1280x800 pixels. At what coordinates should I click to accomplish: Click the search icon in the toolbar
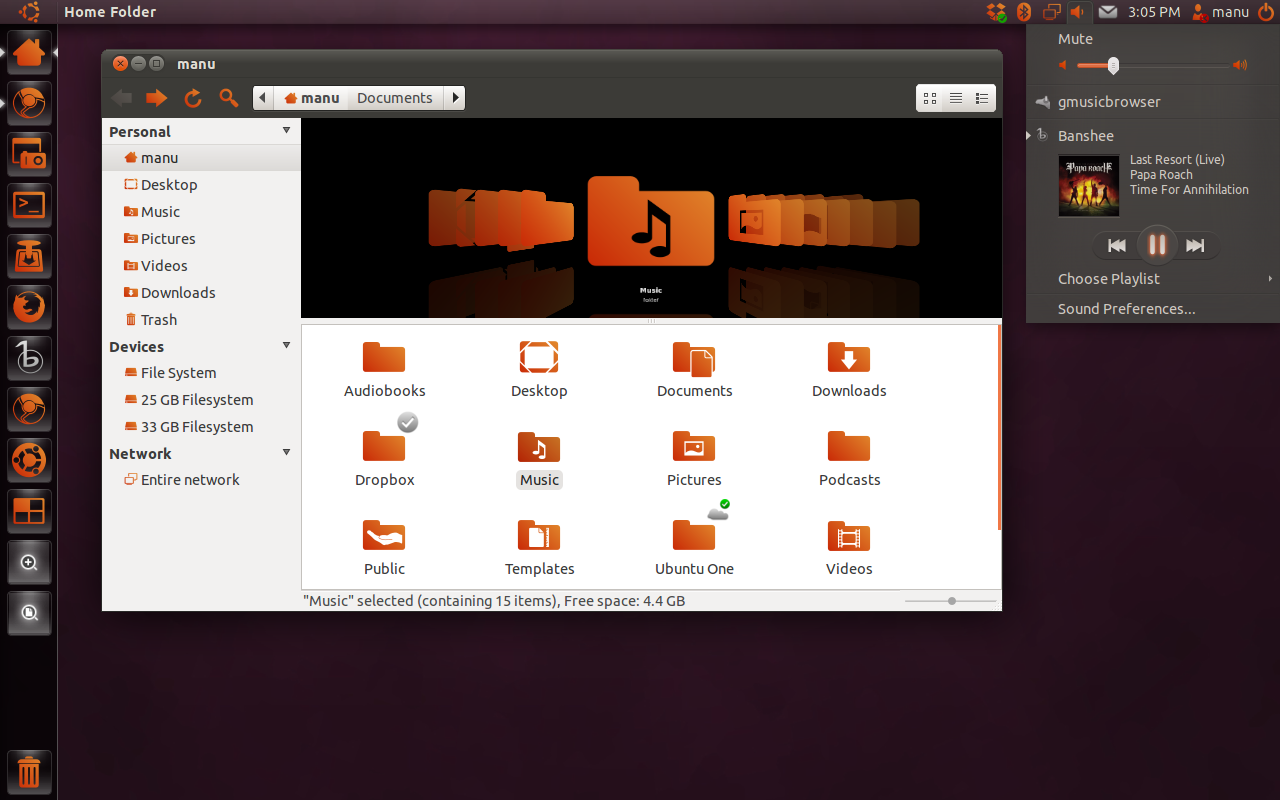coord(228,97)
